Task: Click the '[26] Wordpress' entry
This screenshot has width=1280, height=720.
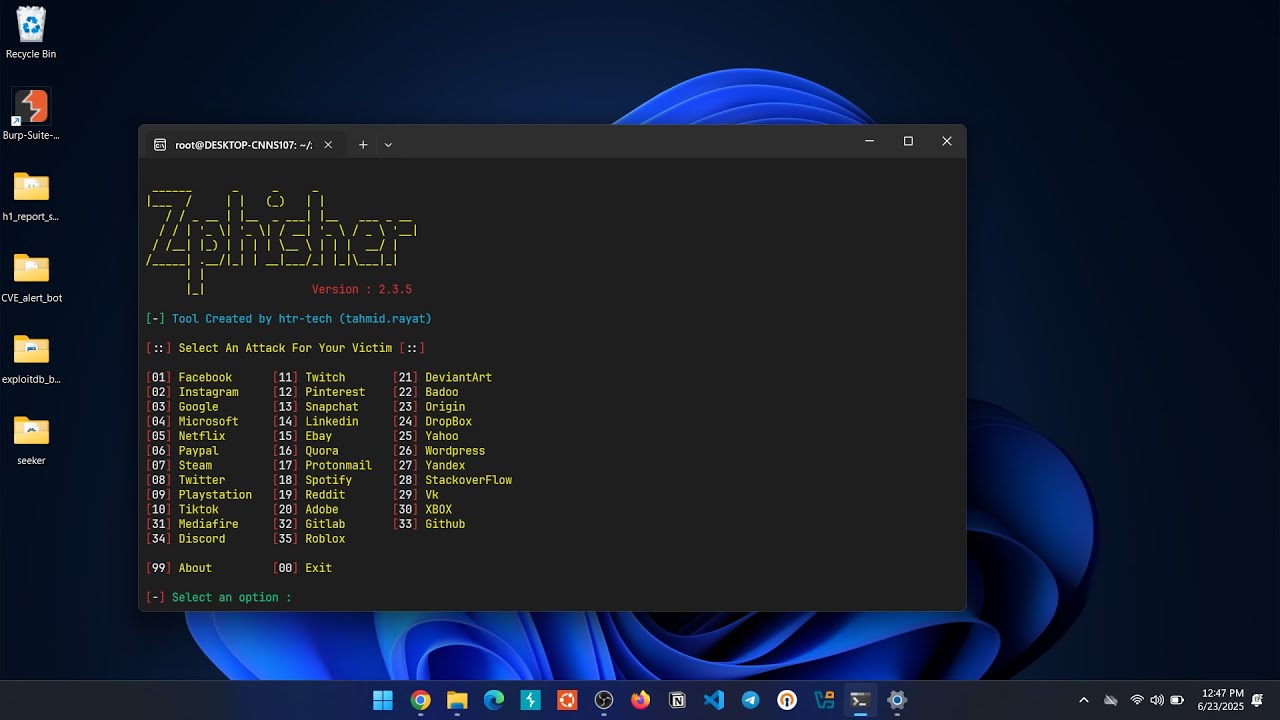Action: coord(439,451)
